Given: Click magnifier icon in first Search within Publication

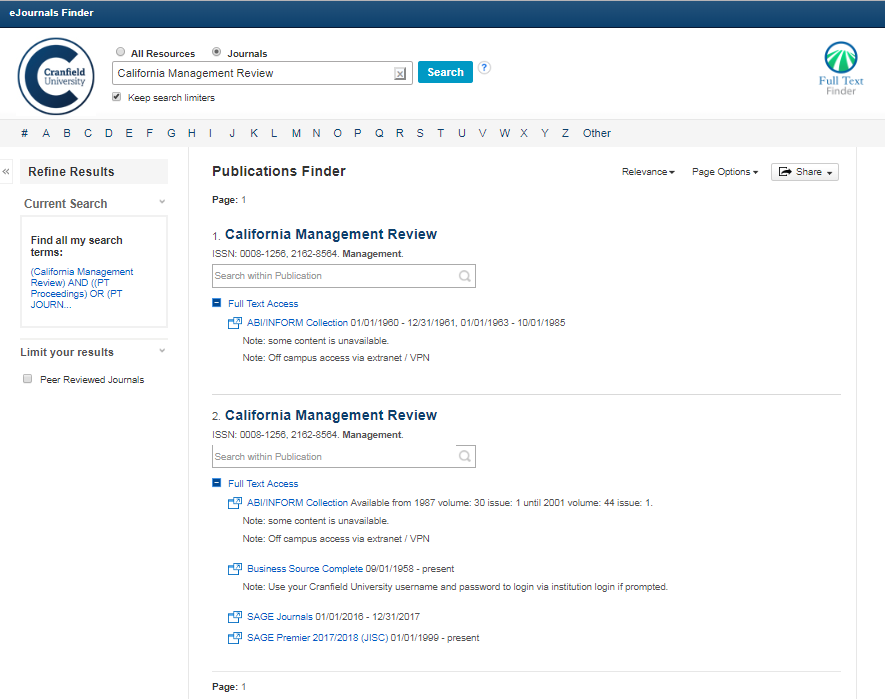Looking at the screenshot, I should click(465, 276).
